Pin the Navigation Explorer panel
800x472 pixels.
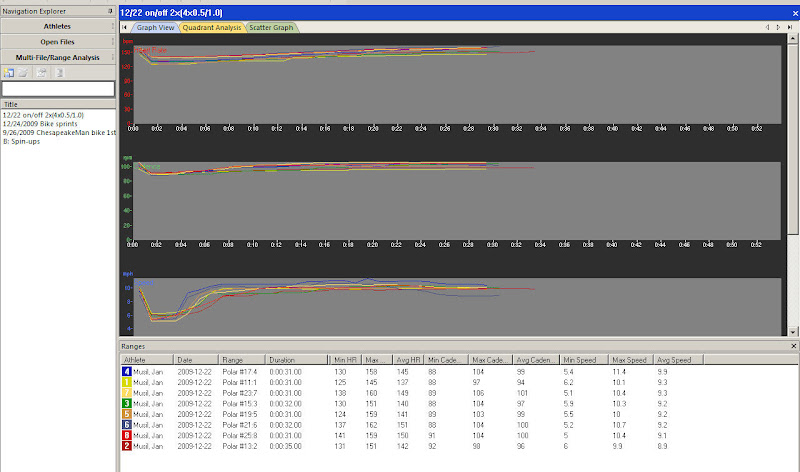pos(109,9)
